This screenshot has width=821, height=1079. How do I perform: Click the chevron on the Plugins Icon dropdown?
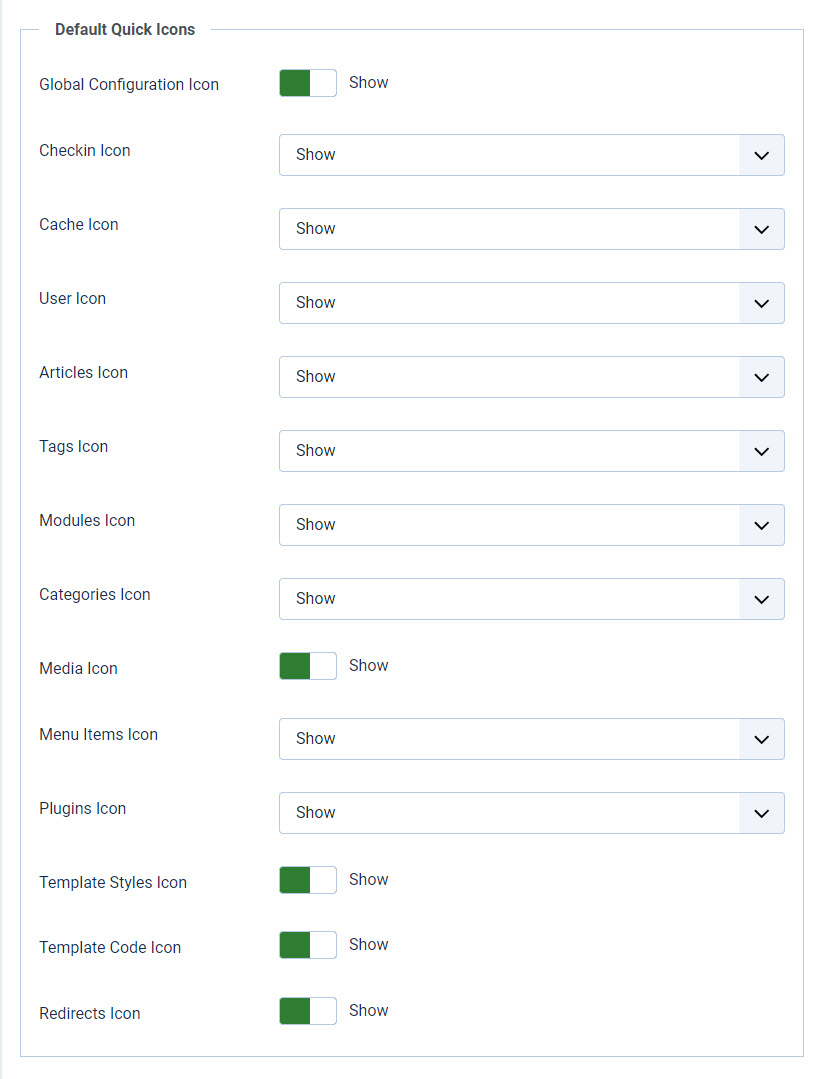pos(761,813)
